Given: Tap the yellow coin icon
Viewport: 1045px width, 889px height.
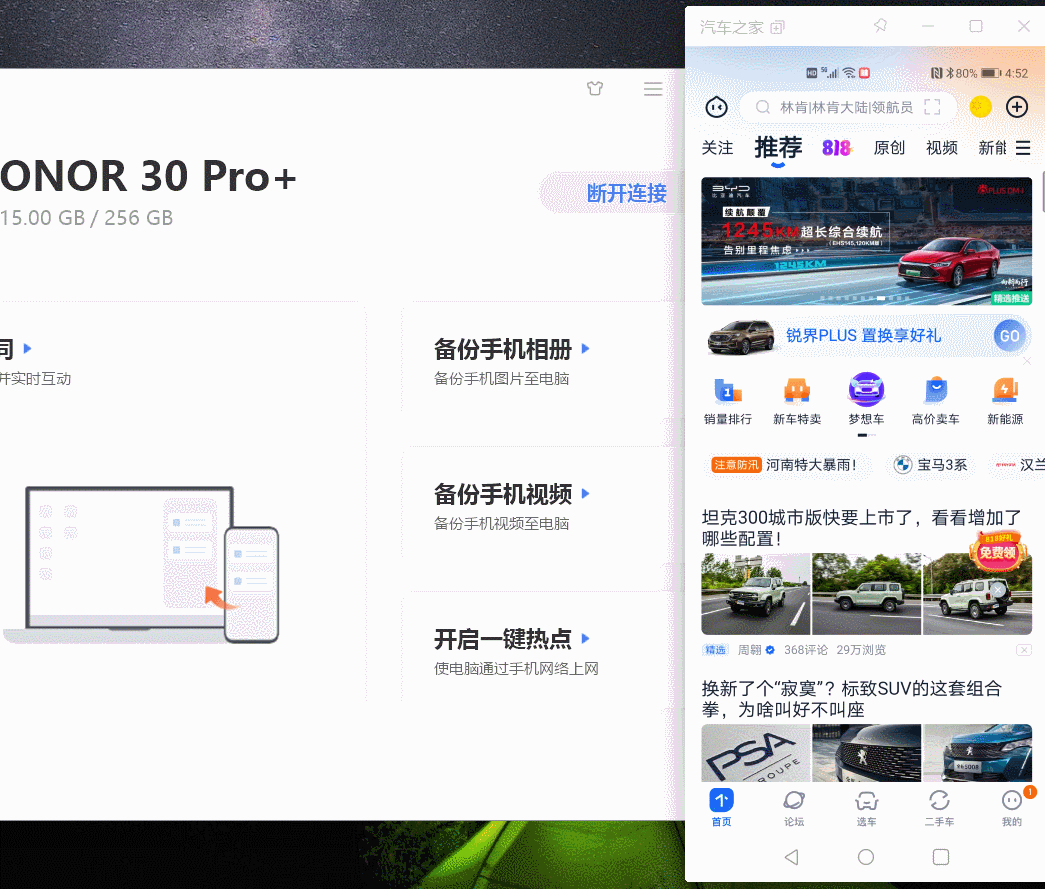Looking at the screenshot, I should coord(980,107).
